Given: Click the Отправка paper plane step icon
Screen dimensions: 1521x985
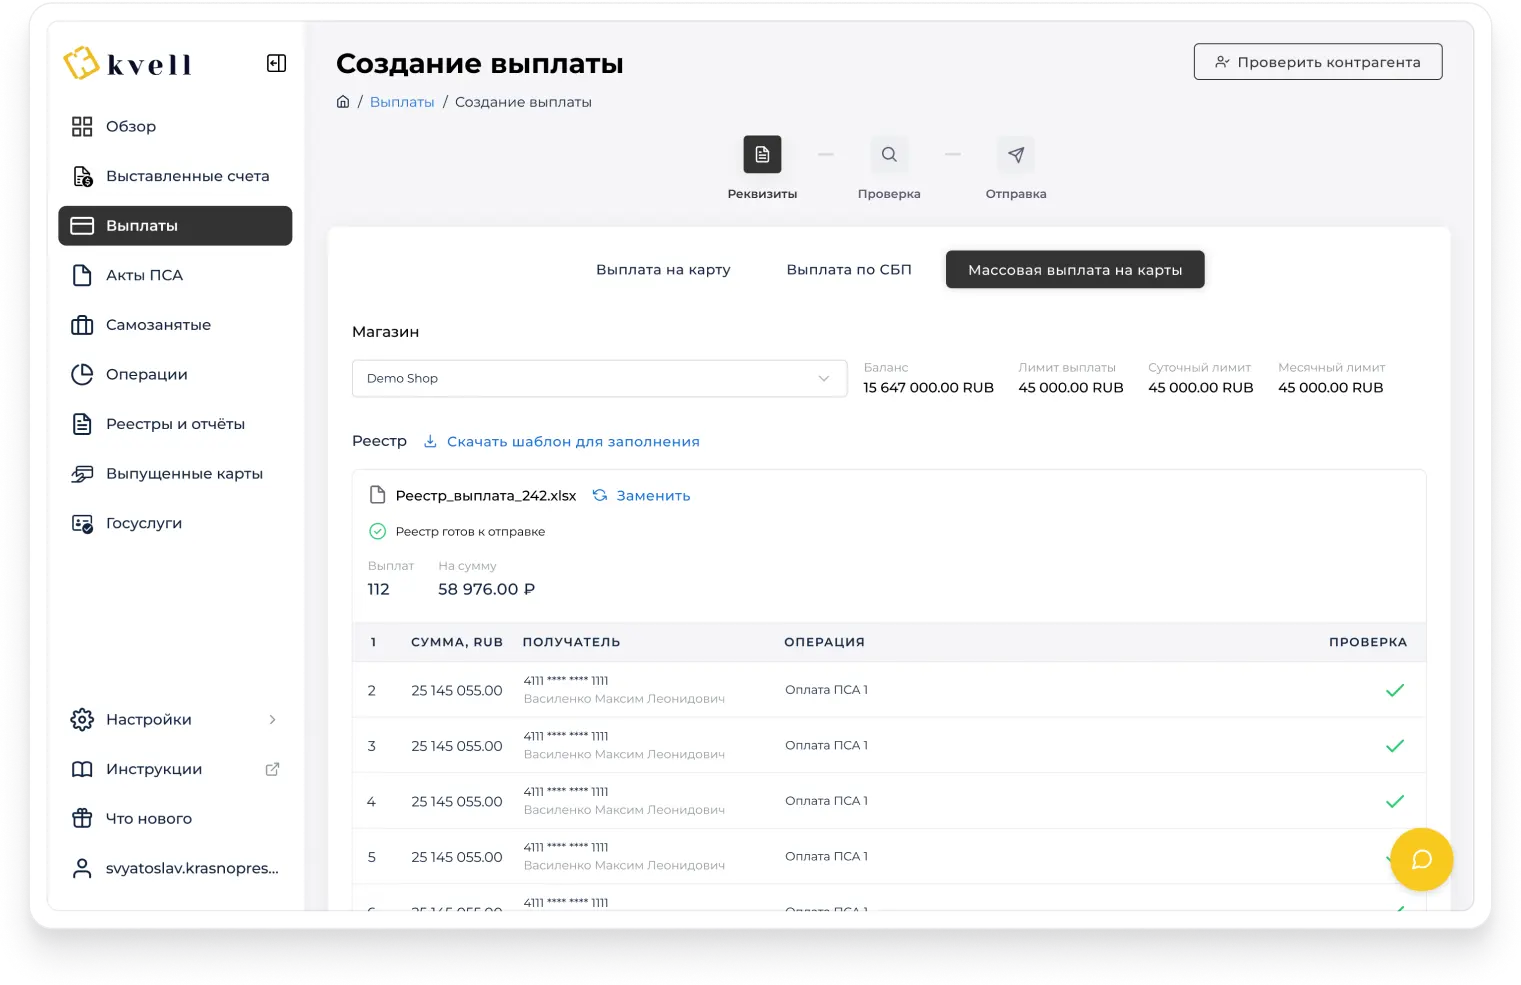Looking at the screenshot, I should (1016, 155).
